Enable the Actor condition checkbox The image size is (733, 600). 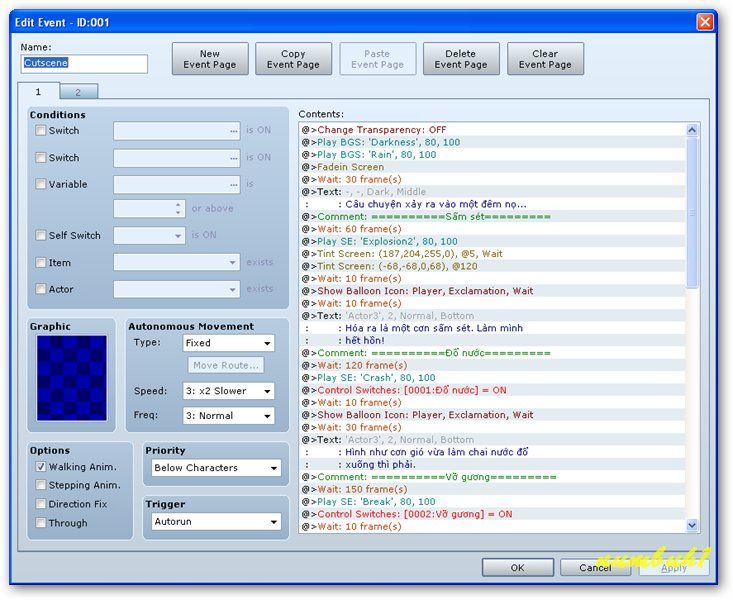click(41, 289)
